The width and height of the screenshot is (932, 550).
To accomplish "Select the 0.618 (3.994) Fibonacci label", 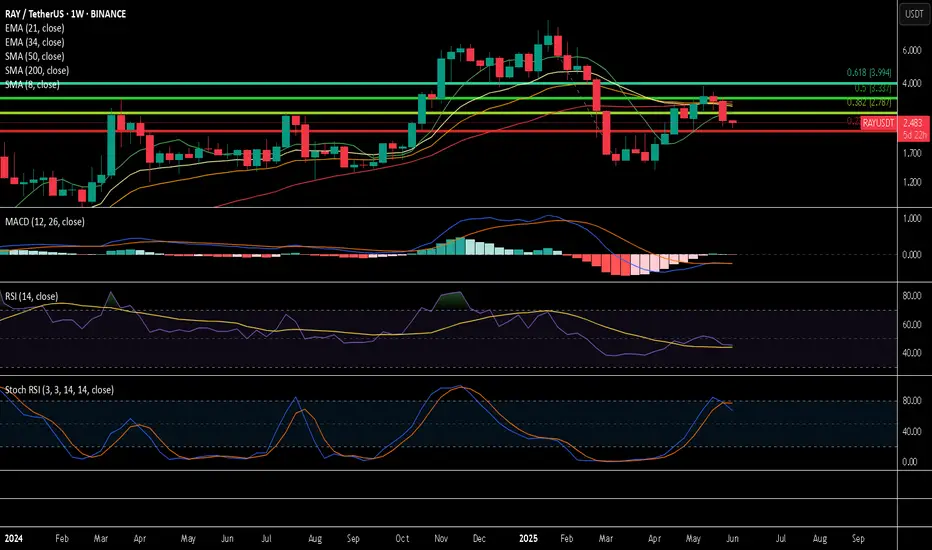I will point(869,73).
